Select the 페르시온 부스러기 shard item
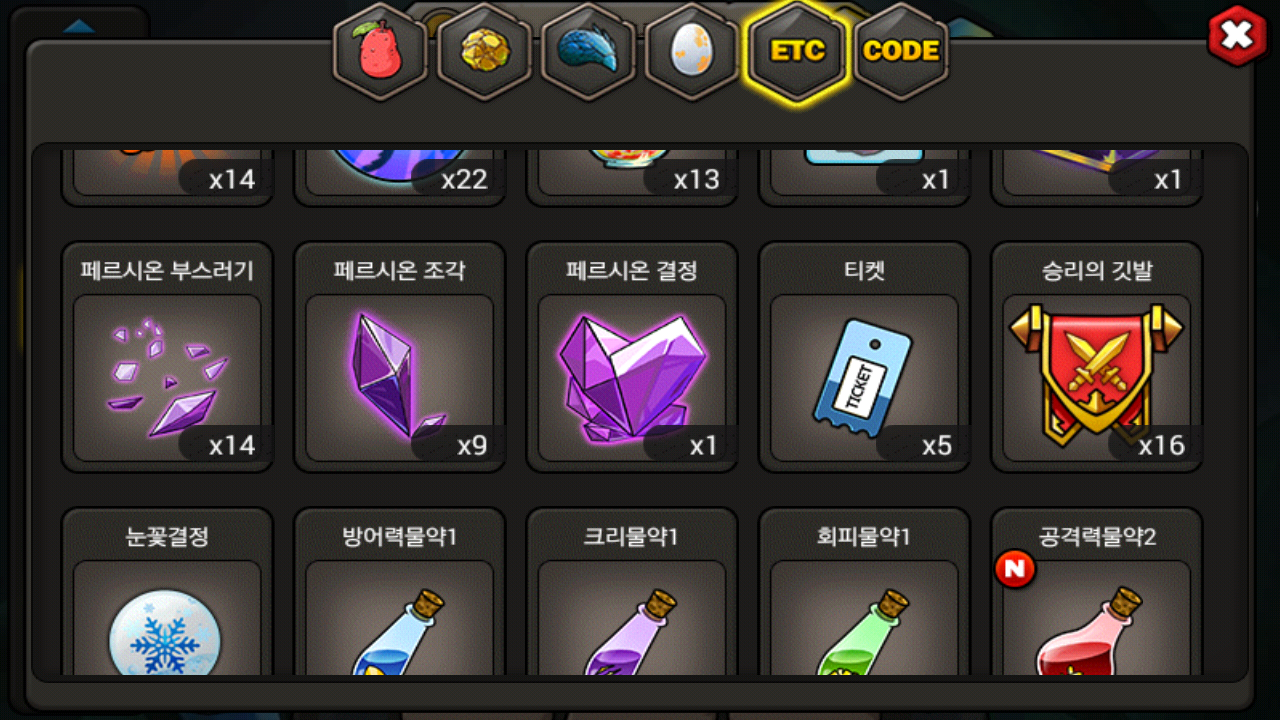 167,357
